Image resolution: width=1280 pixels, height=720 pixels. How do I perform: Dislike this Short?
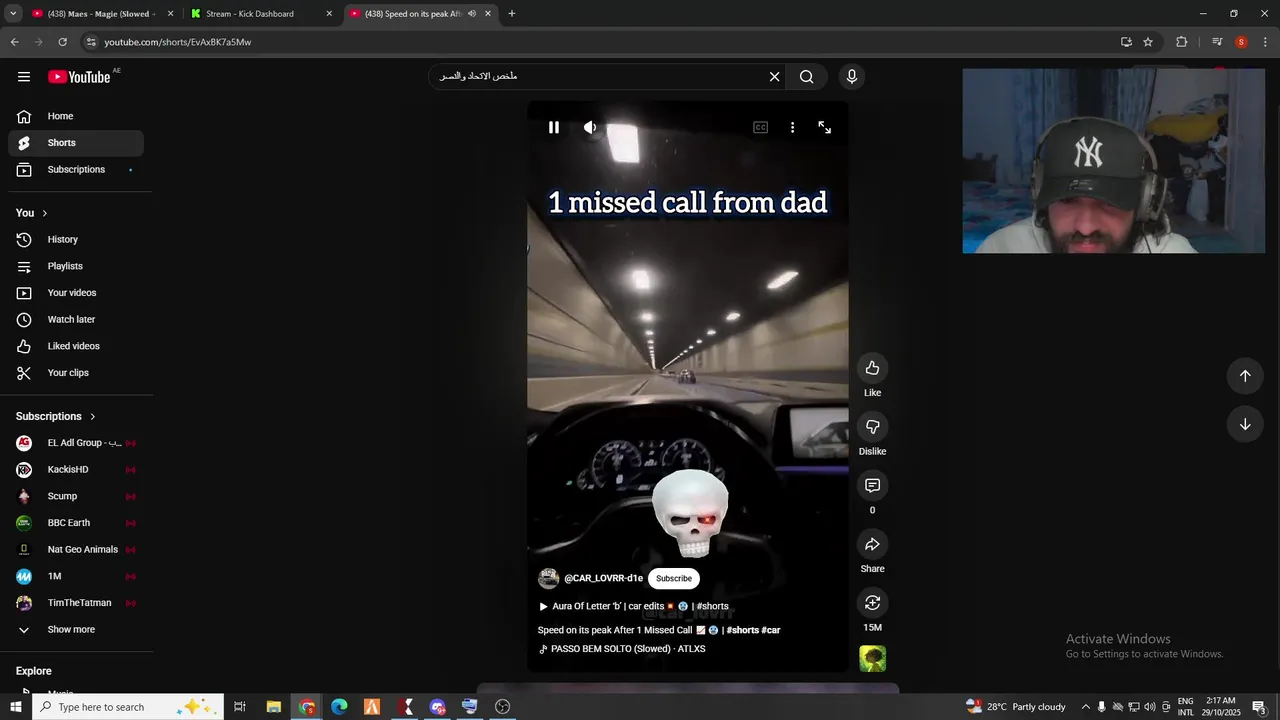pyautogui.click(x=872, y=427)
